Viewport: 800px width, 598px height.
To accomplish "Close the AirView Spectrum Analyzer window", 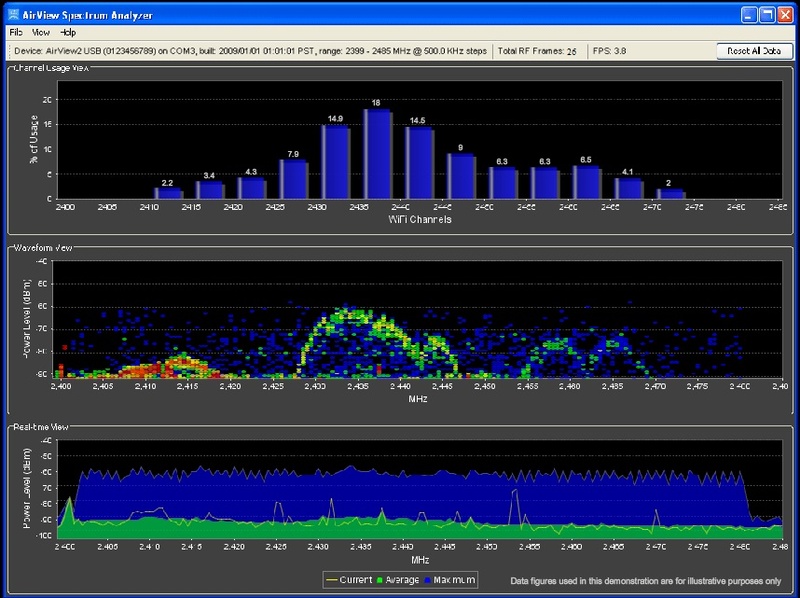I will tap(786, 15).
